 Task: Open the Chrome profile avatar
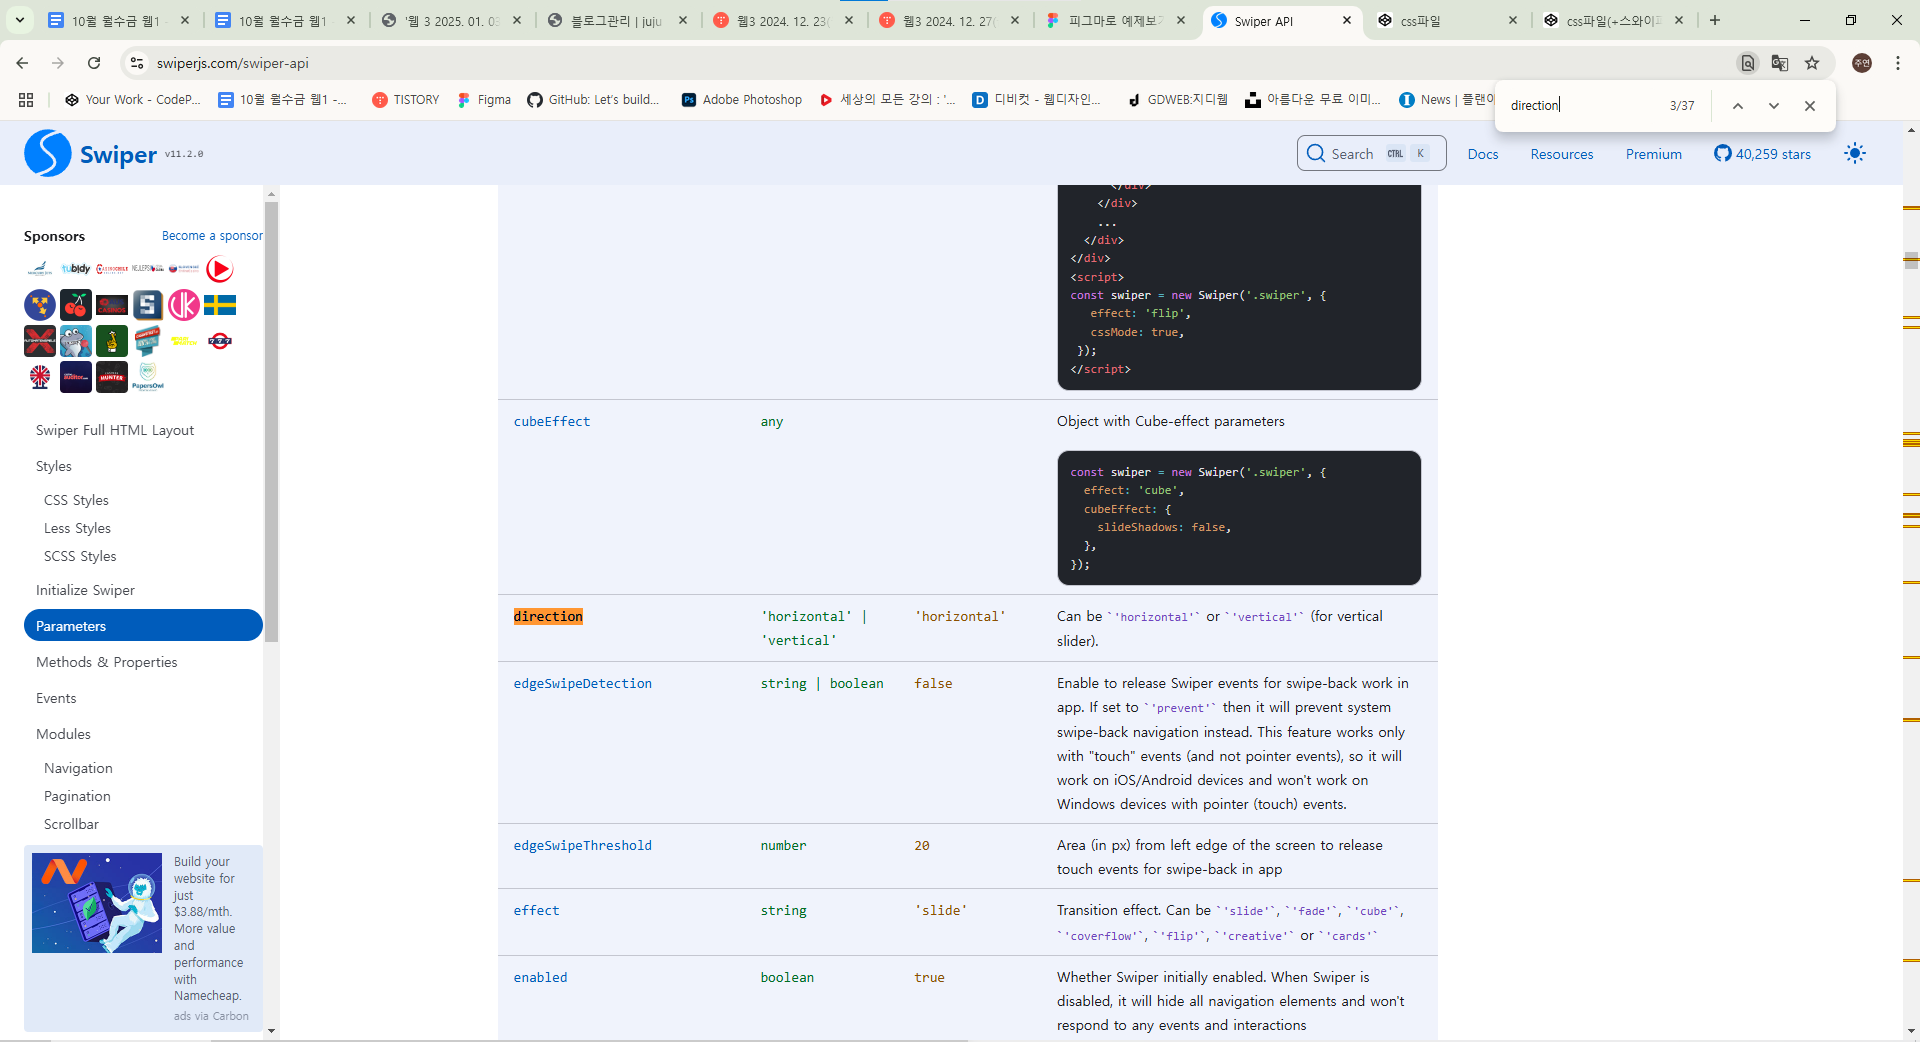[1862, 63]
